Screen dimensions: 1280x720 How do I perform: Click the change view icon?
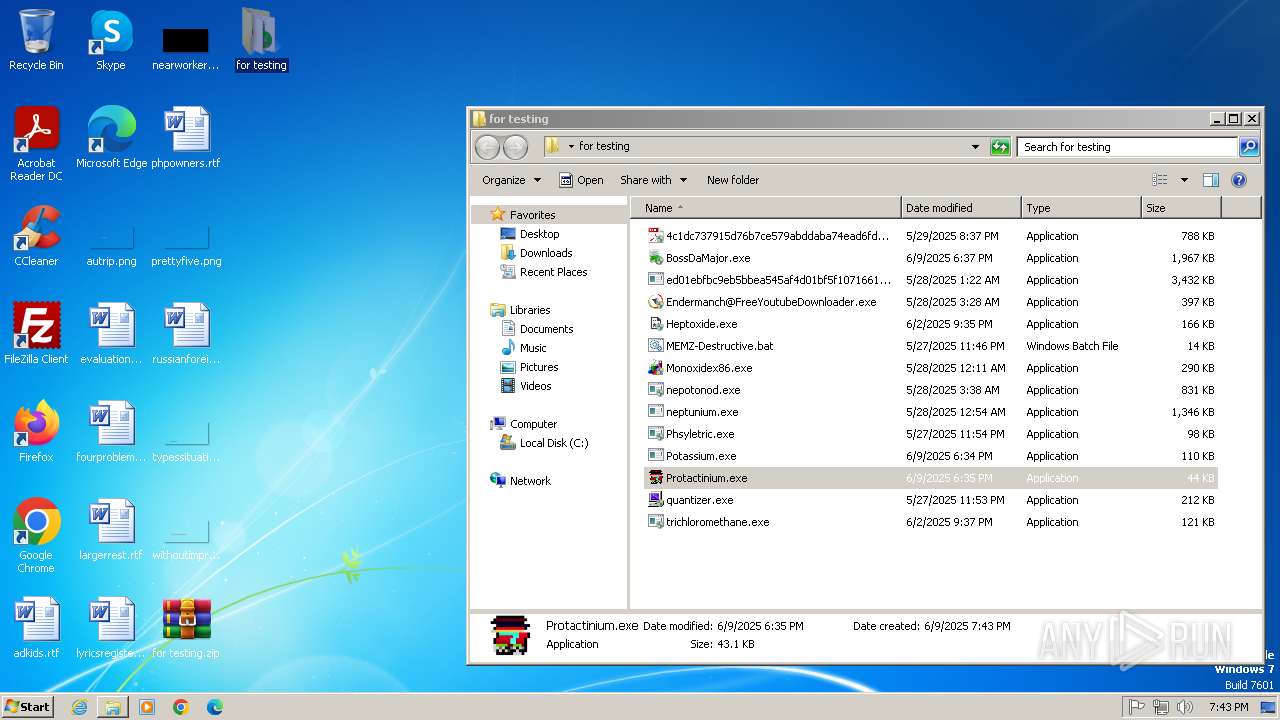(1160, 180)
